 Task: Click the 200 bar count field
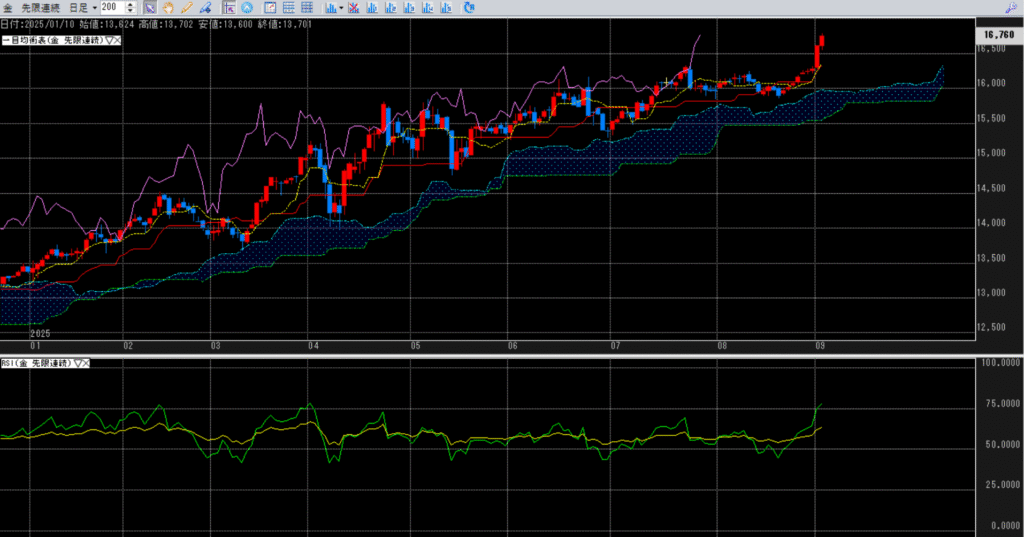point(112,7)
